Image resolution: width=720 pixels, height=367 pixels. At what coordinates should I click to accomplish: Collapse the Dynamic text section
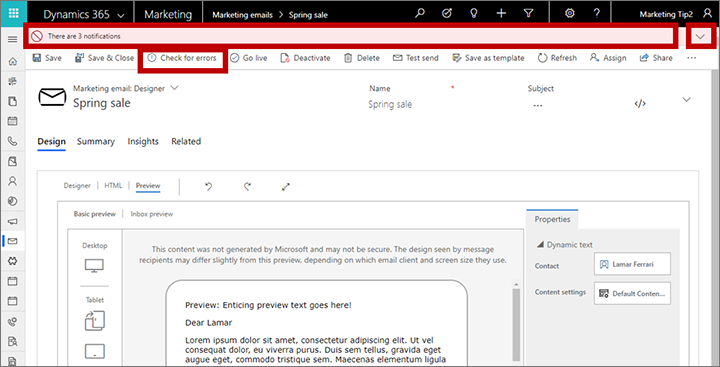pyautogui.click(x=540, y=245)
